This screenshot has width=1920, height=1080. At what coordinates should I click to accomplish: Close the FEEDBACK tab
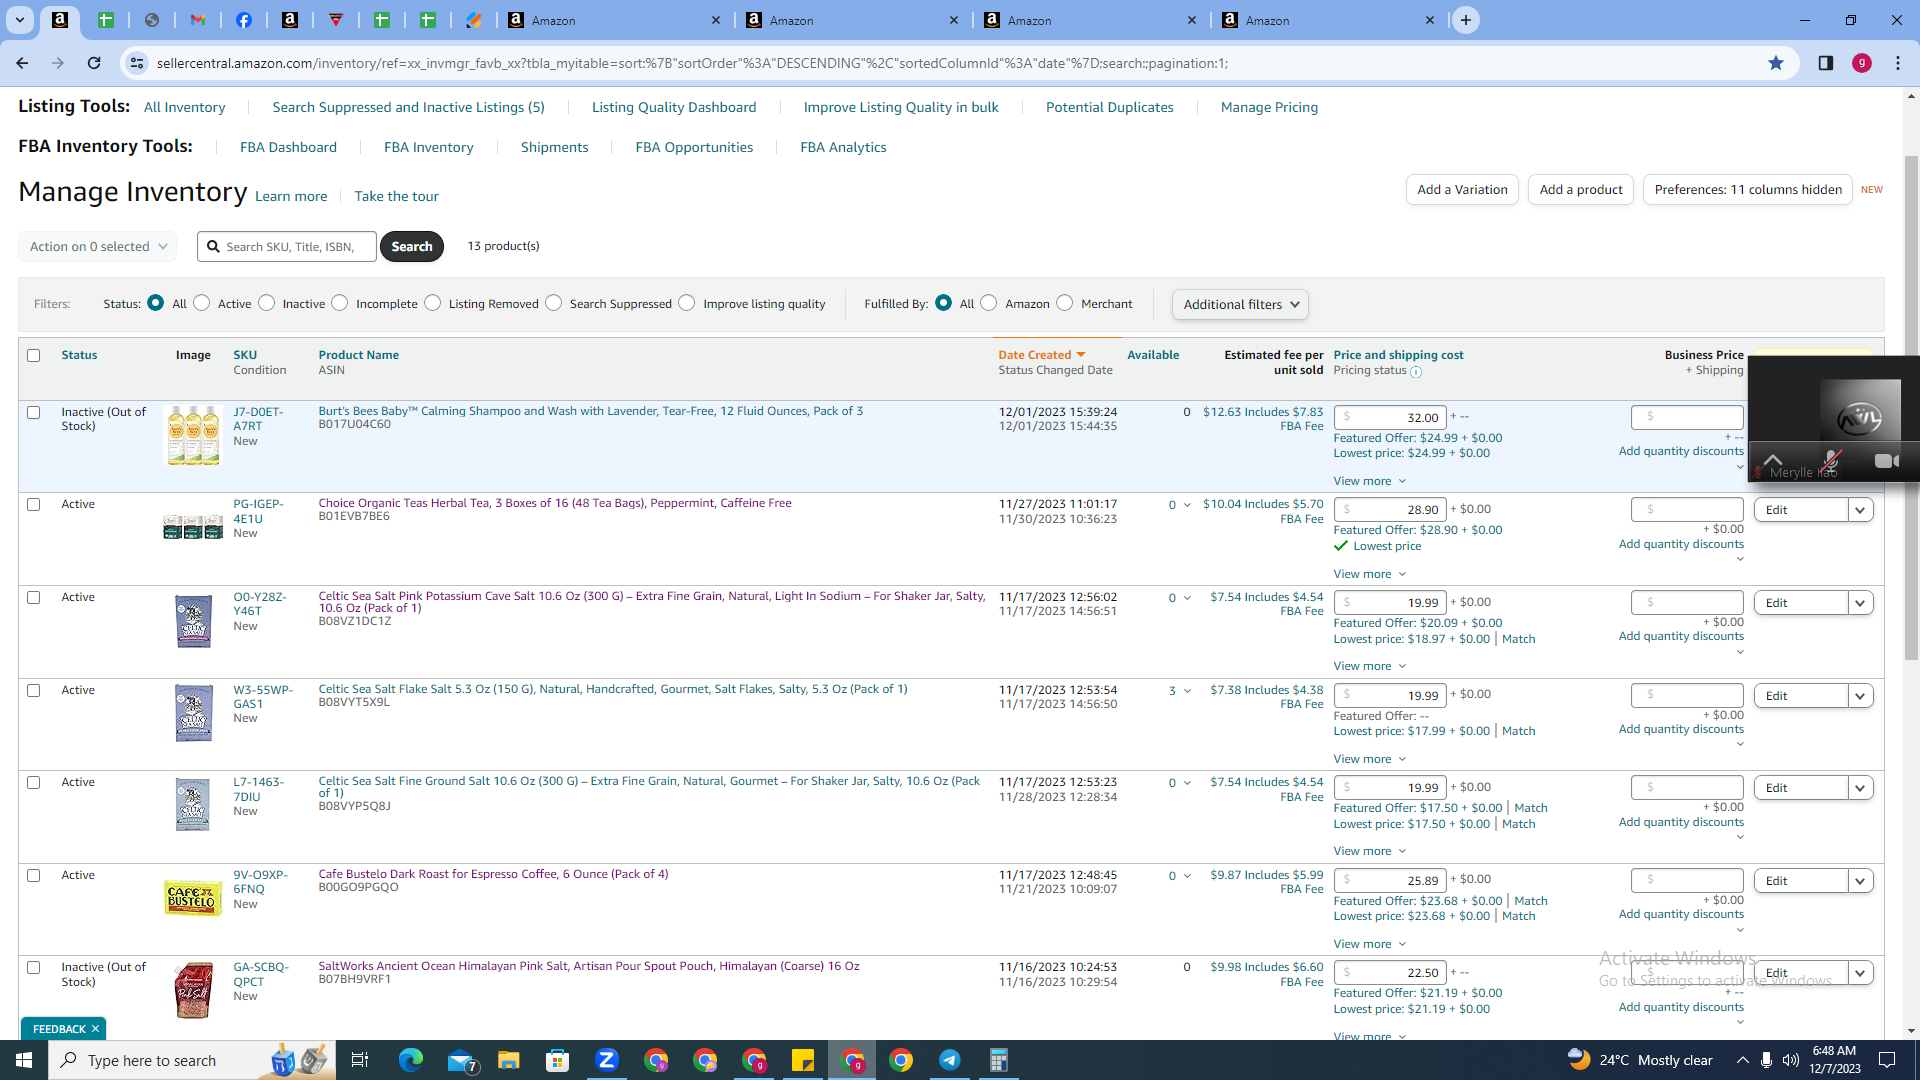tap(95, 1029)
